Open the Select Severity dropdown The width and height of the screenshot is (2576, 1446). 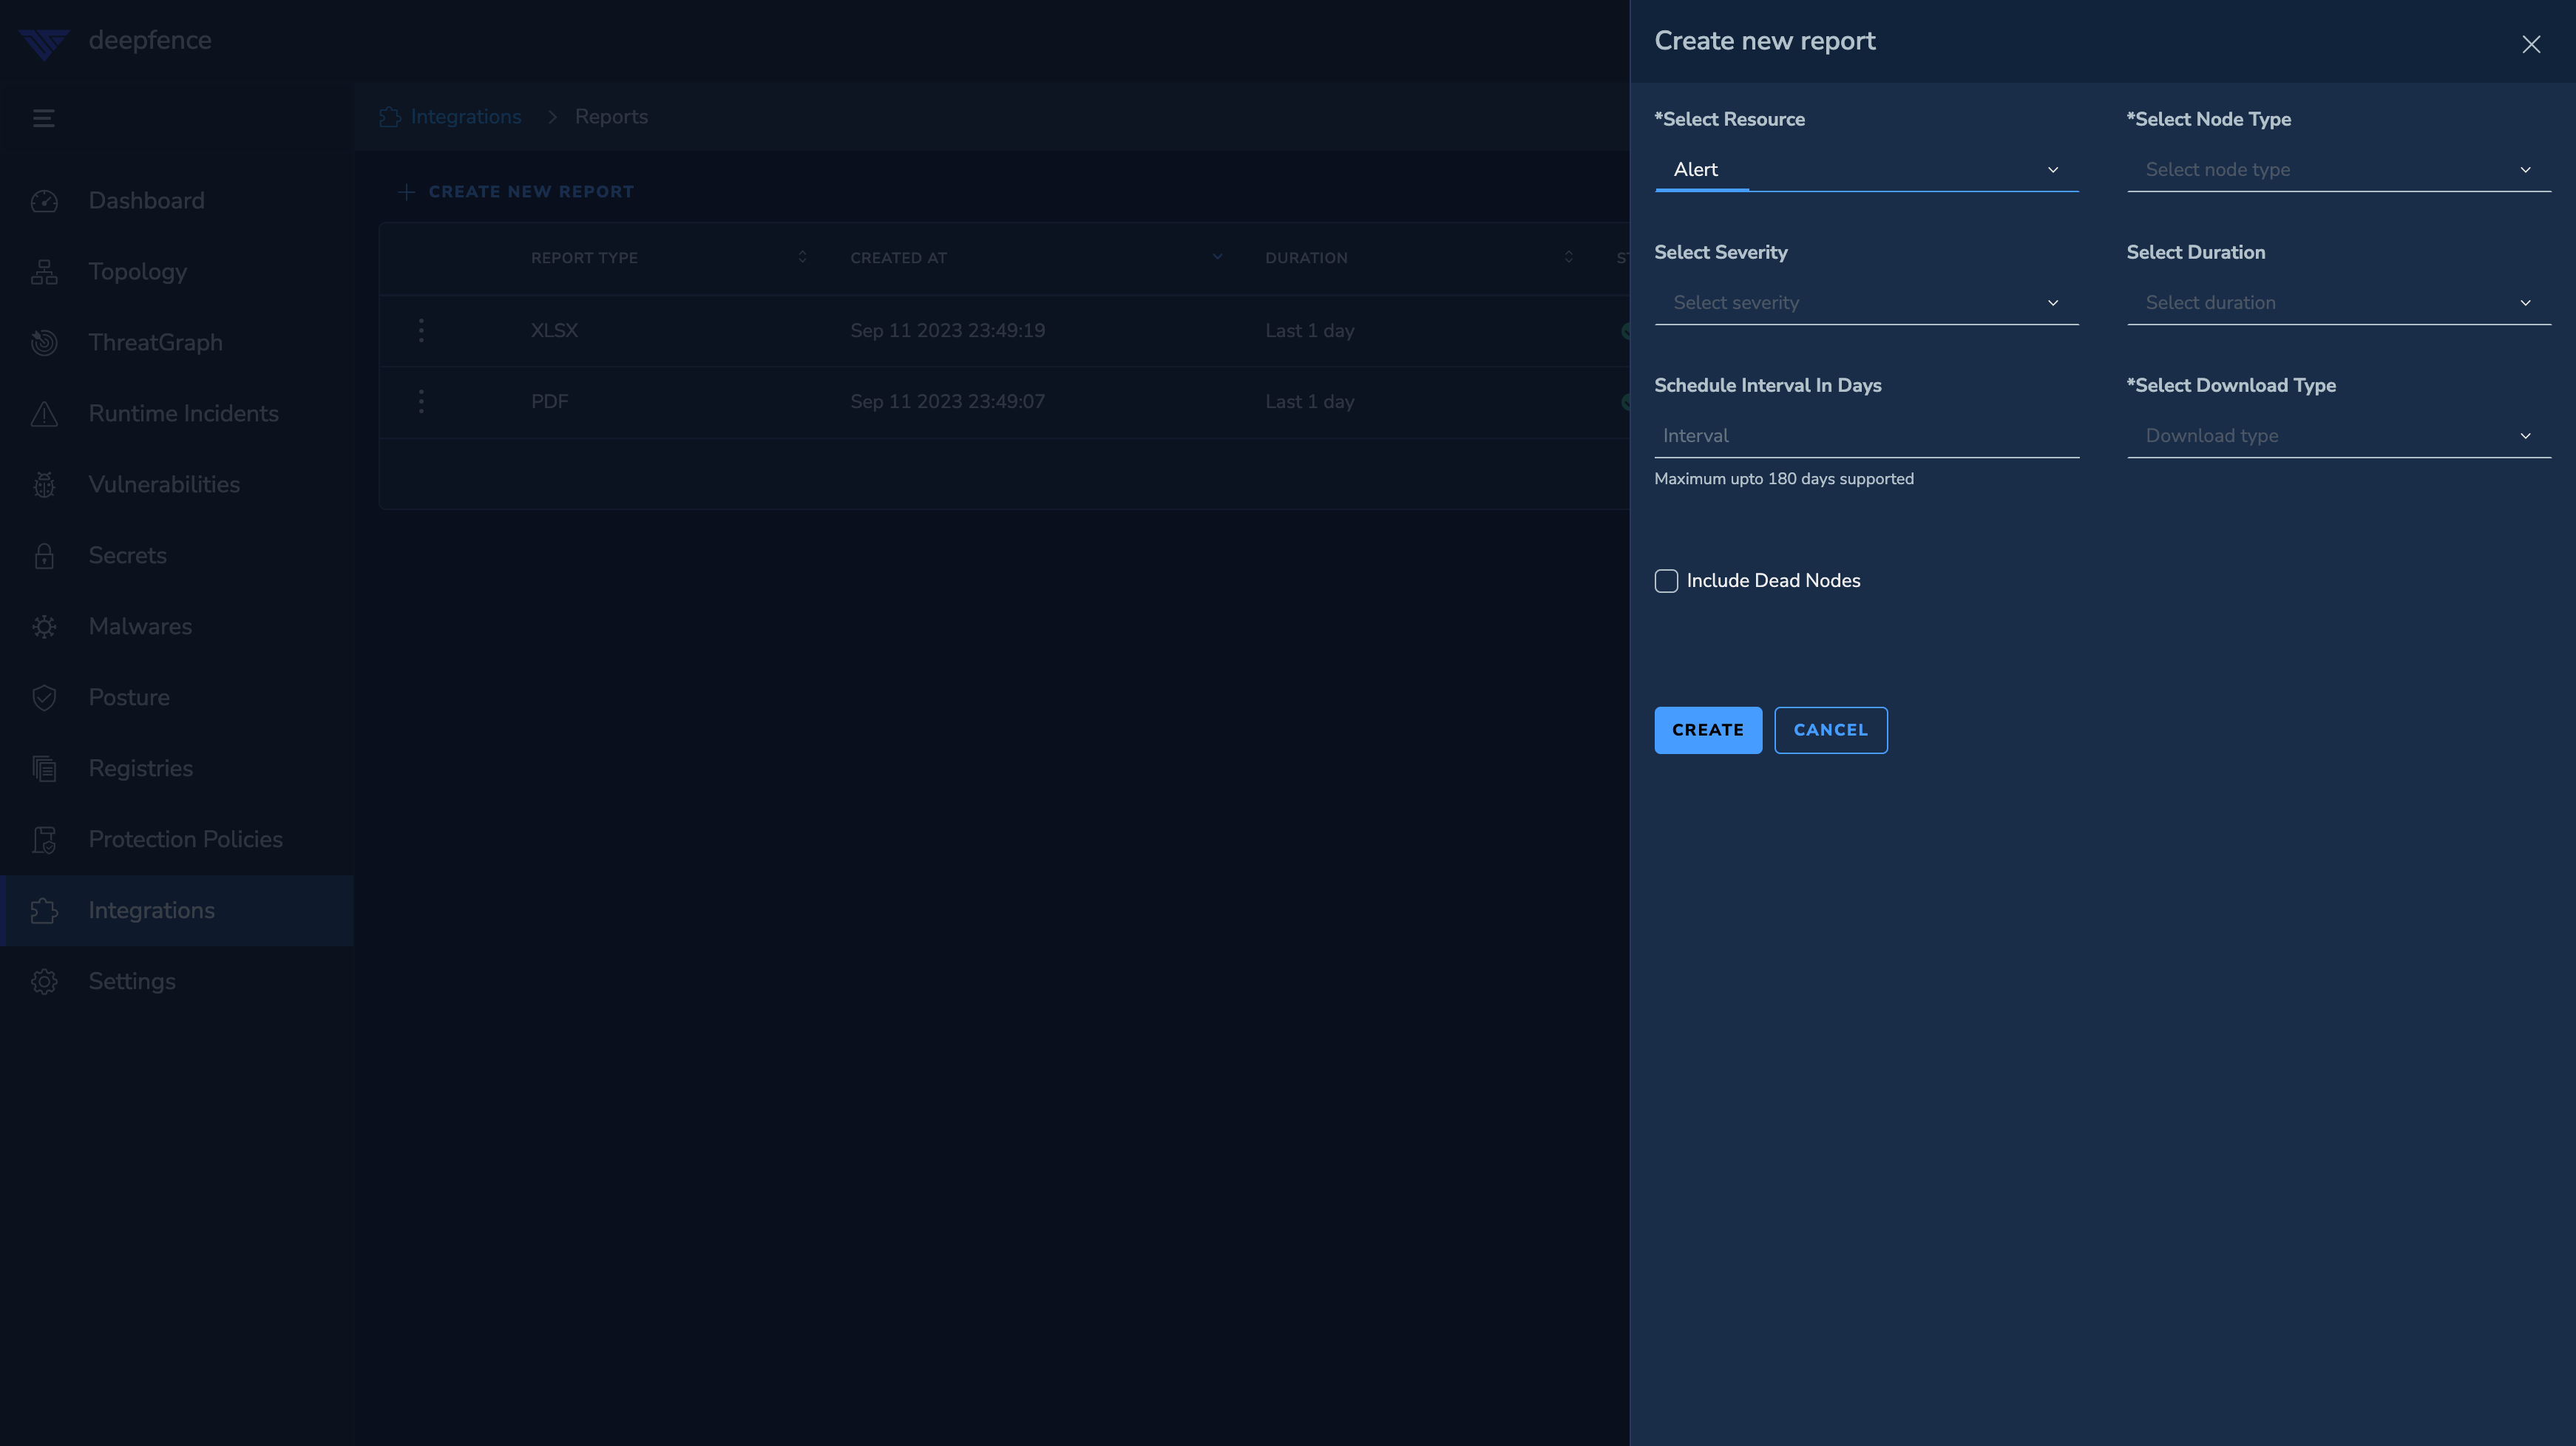point(1866,303)
